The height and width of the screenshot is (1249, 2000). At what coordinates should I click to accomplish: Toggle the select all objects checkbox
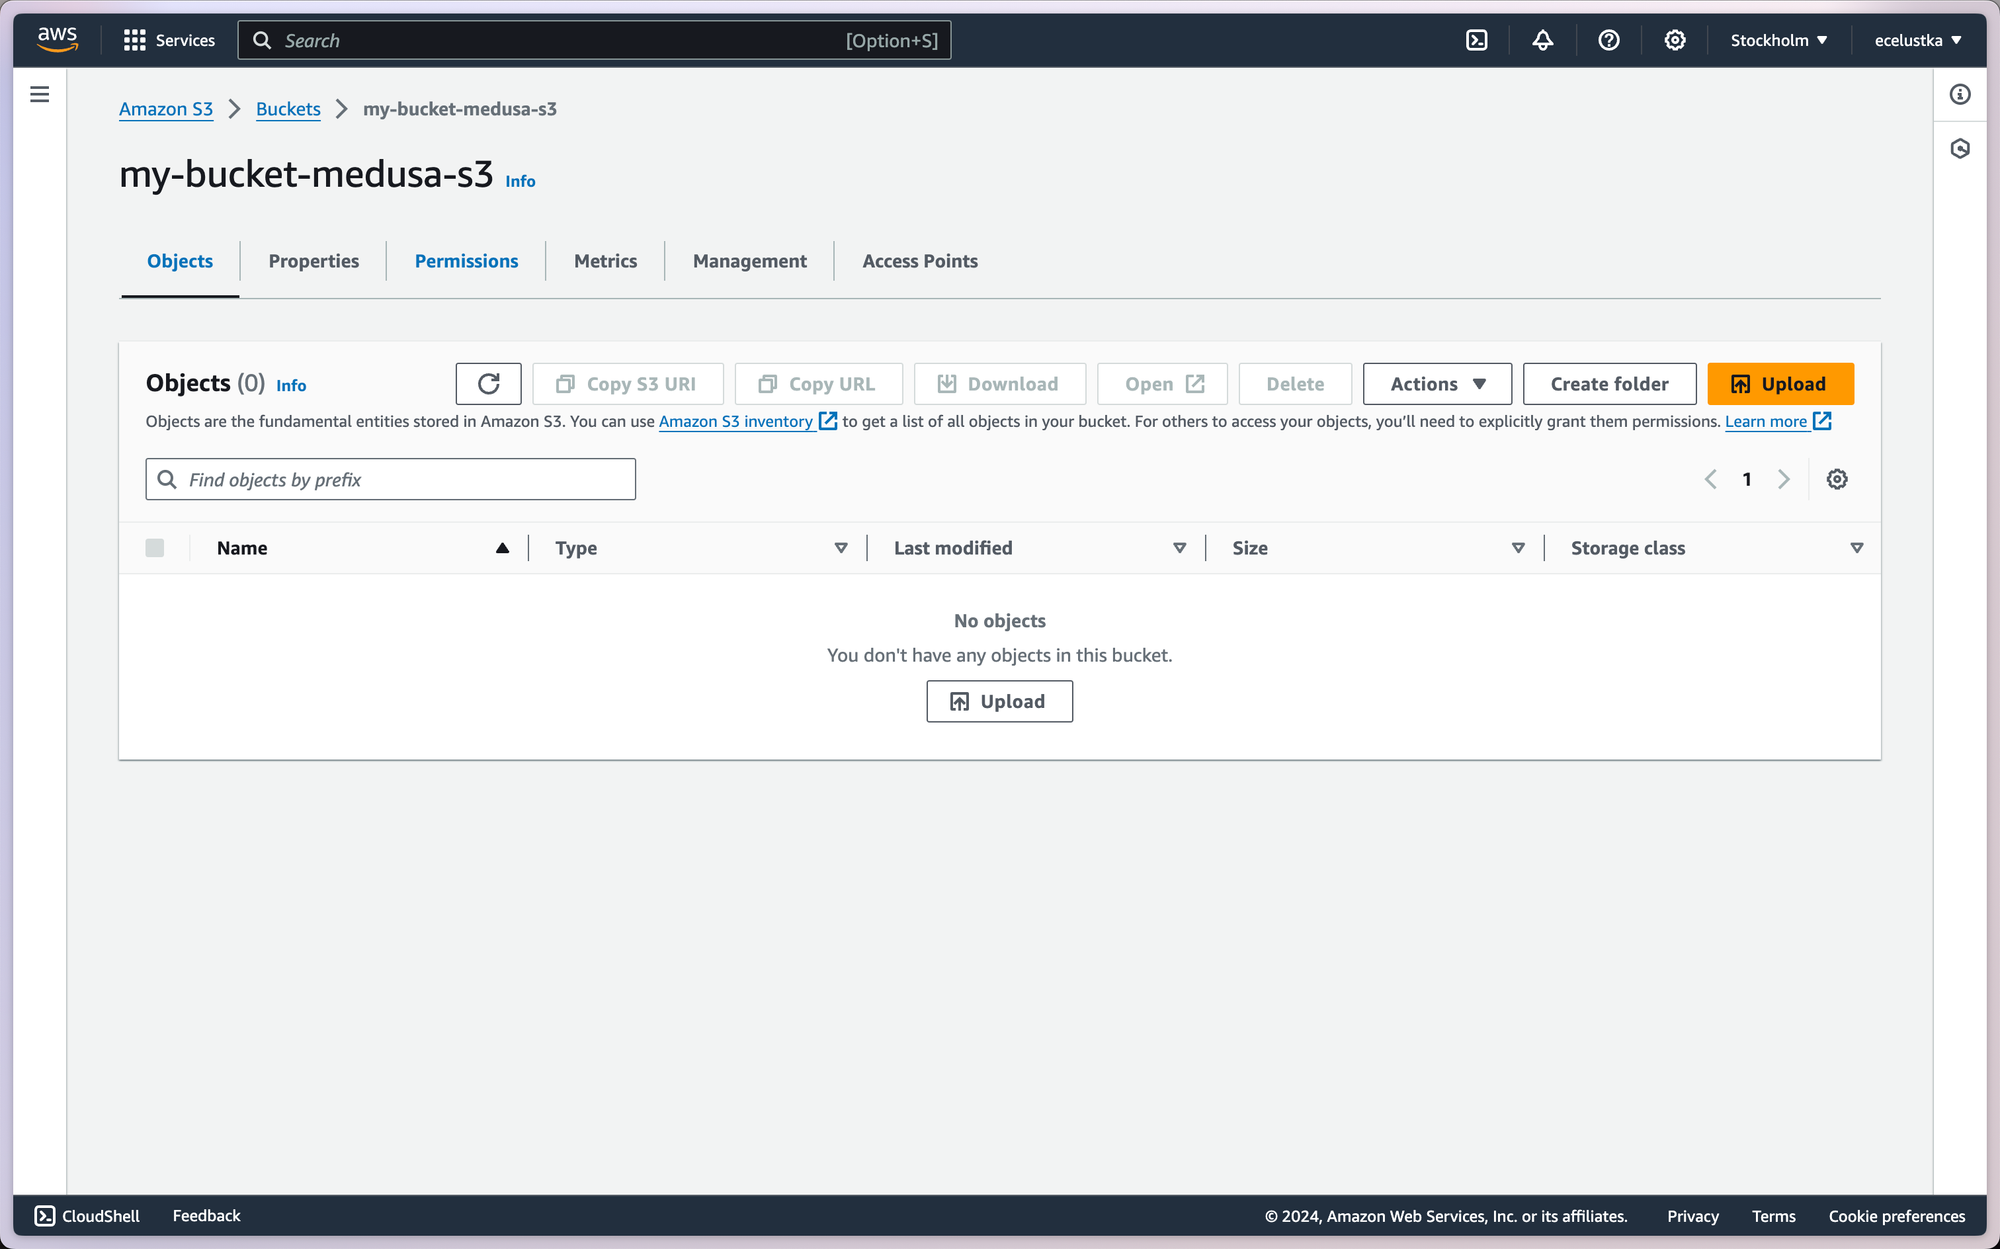pyautogui.click(x=155, y=548)
